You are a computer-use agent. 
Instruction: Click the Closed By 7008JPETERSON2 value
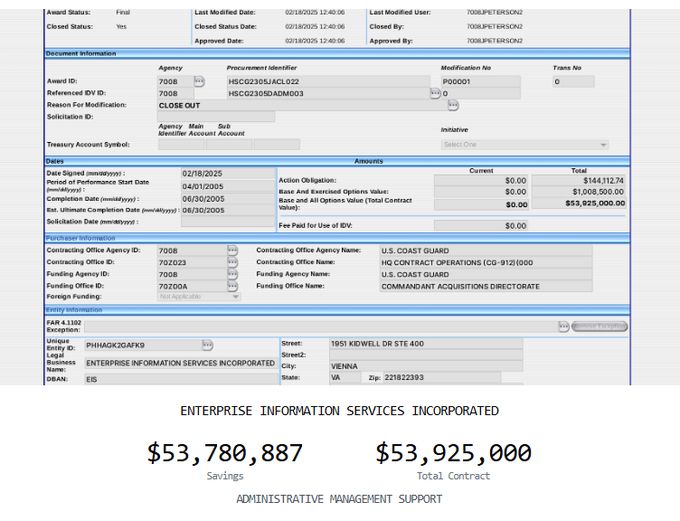494,26
